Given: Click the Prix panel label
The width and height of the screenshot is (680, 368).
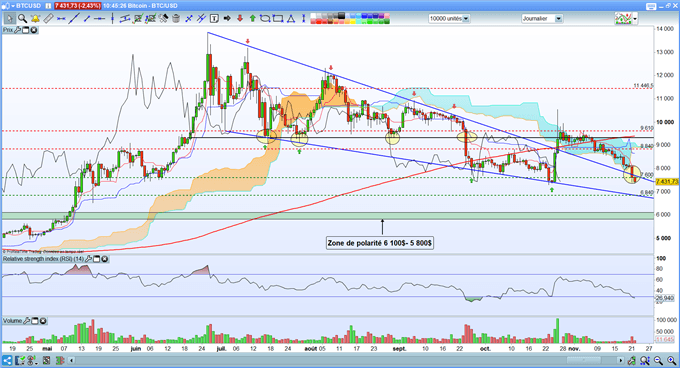Looking at the screenshot, I should click(8, 30).
